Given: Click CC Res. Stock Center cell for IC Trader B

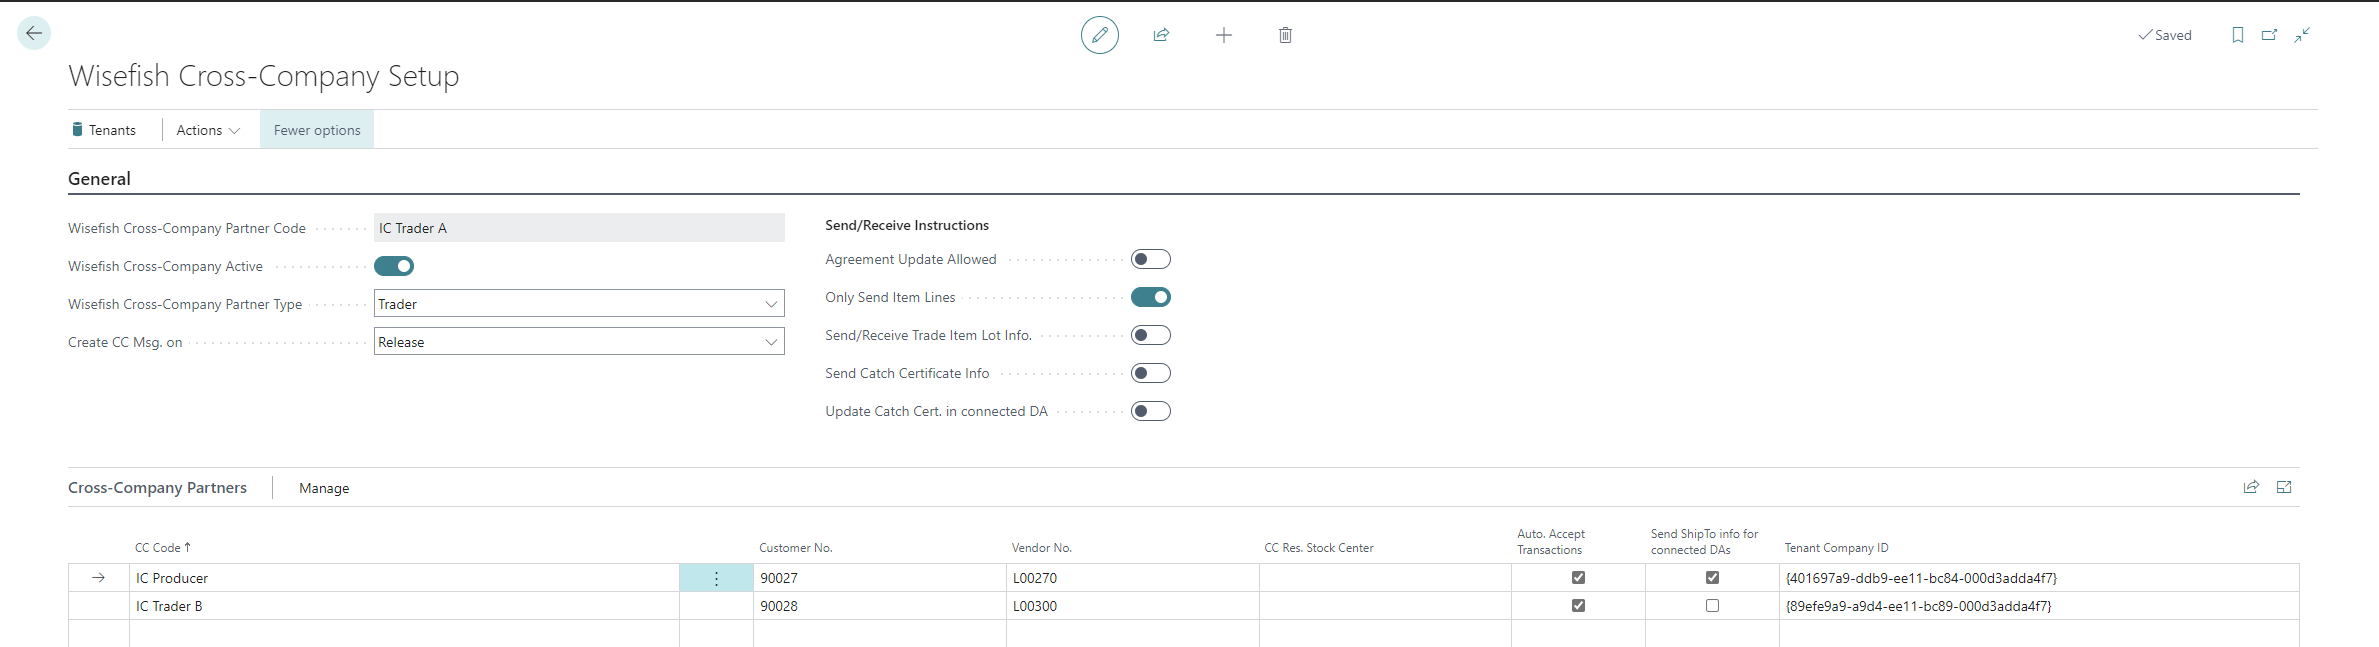Looking at the screenshot, I should pos(1385,606).
